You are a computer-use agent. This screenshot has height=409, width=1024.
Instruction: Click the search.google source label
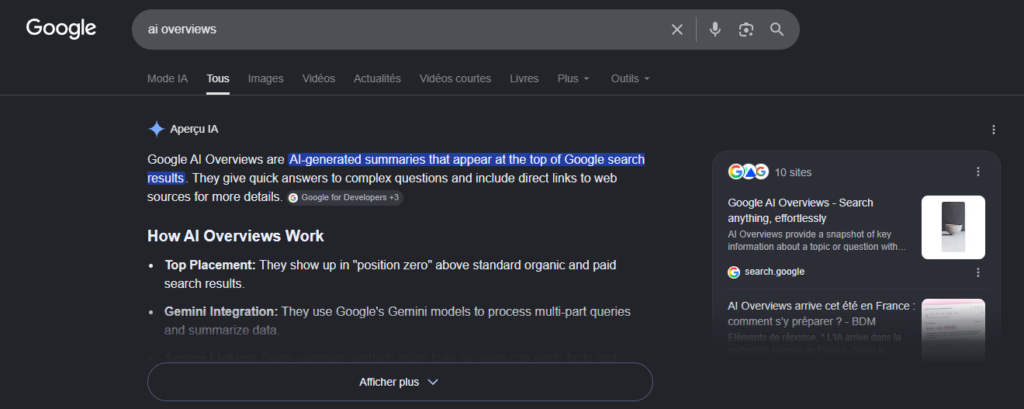tap(775, 272)
